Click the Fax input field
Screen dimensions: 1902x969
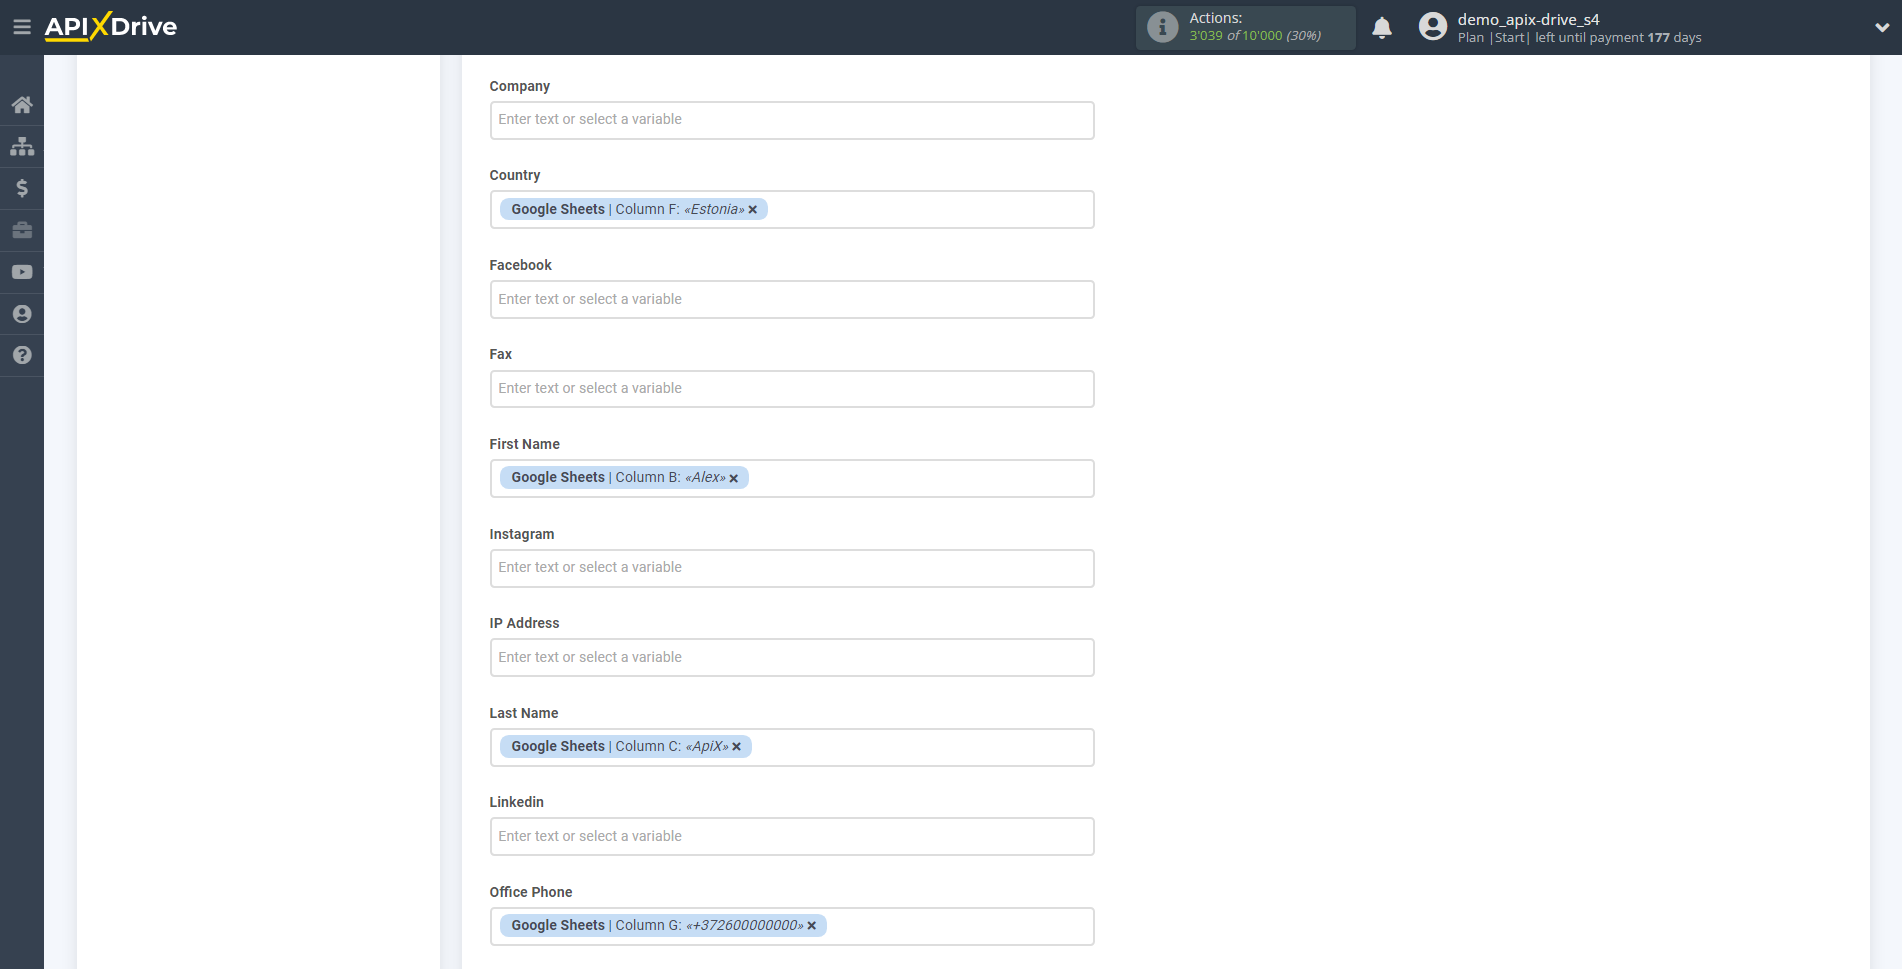click(x=792, y=389)
